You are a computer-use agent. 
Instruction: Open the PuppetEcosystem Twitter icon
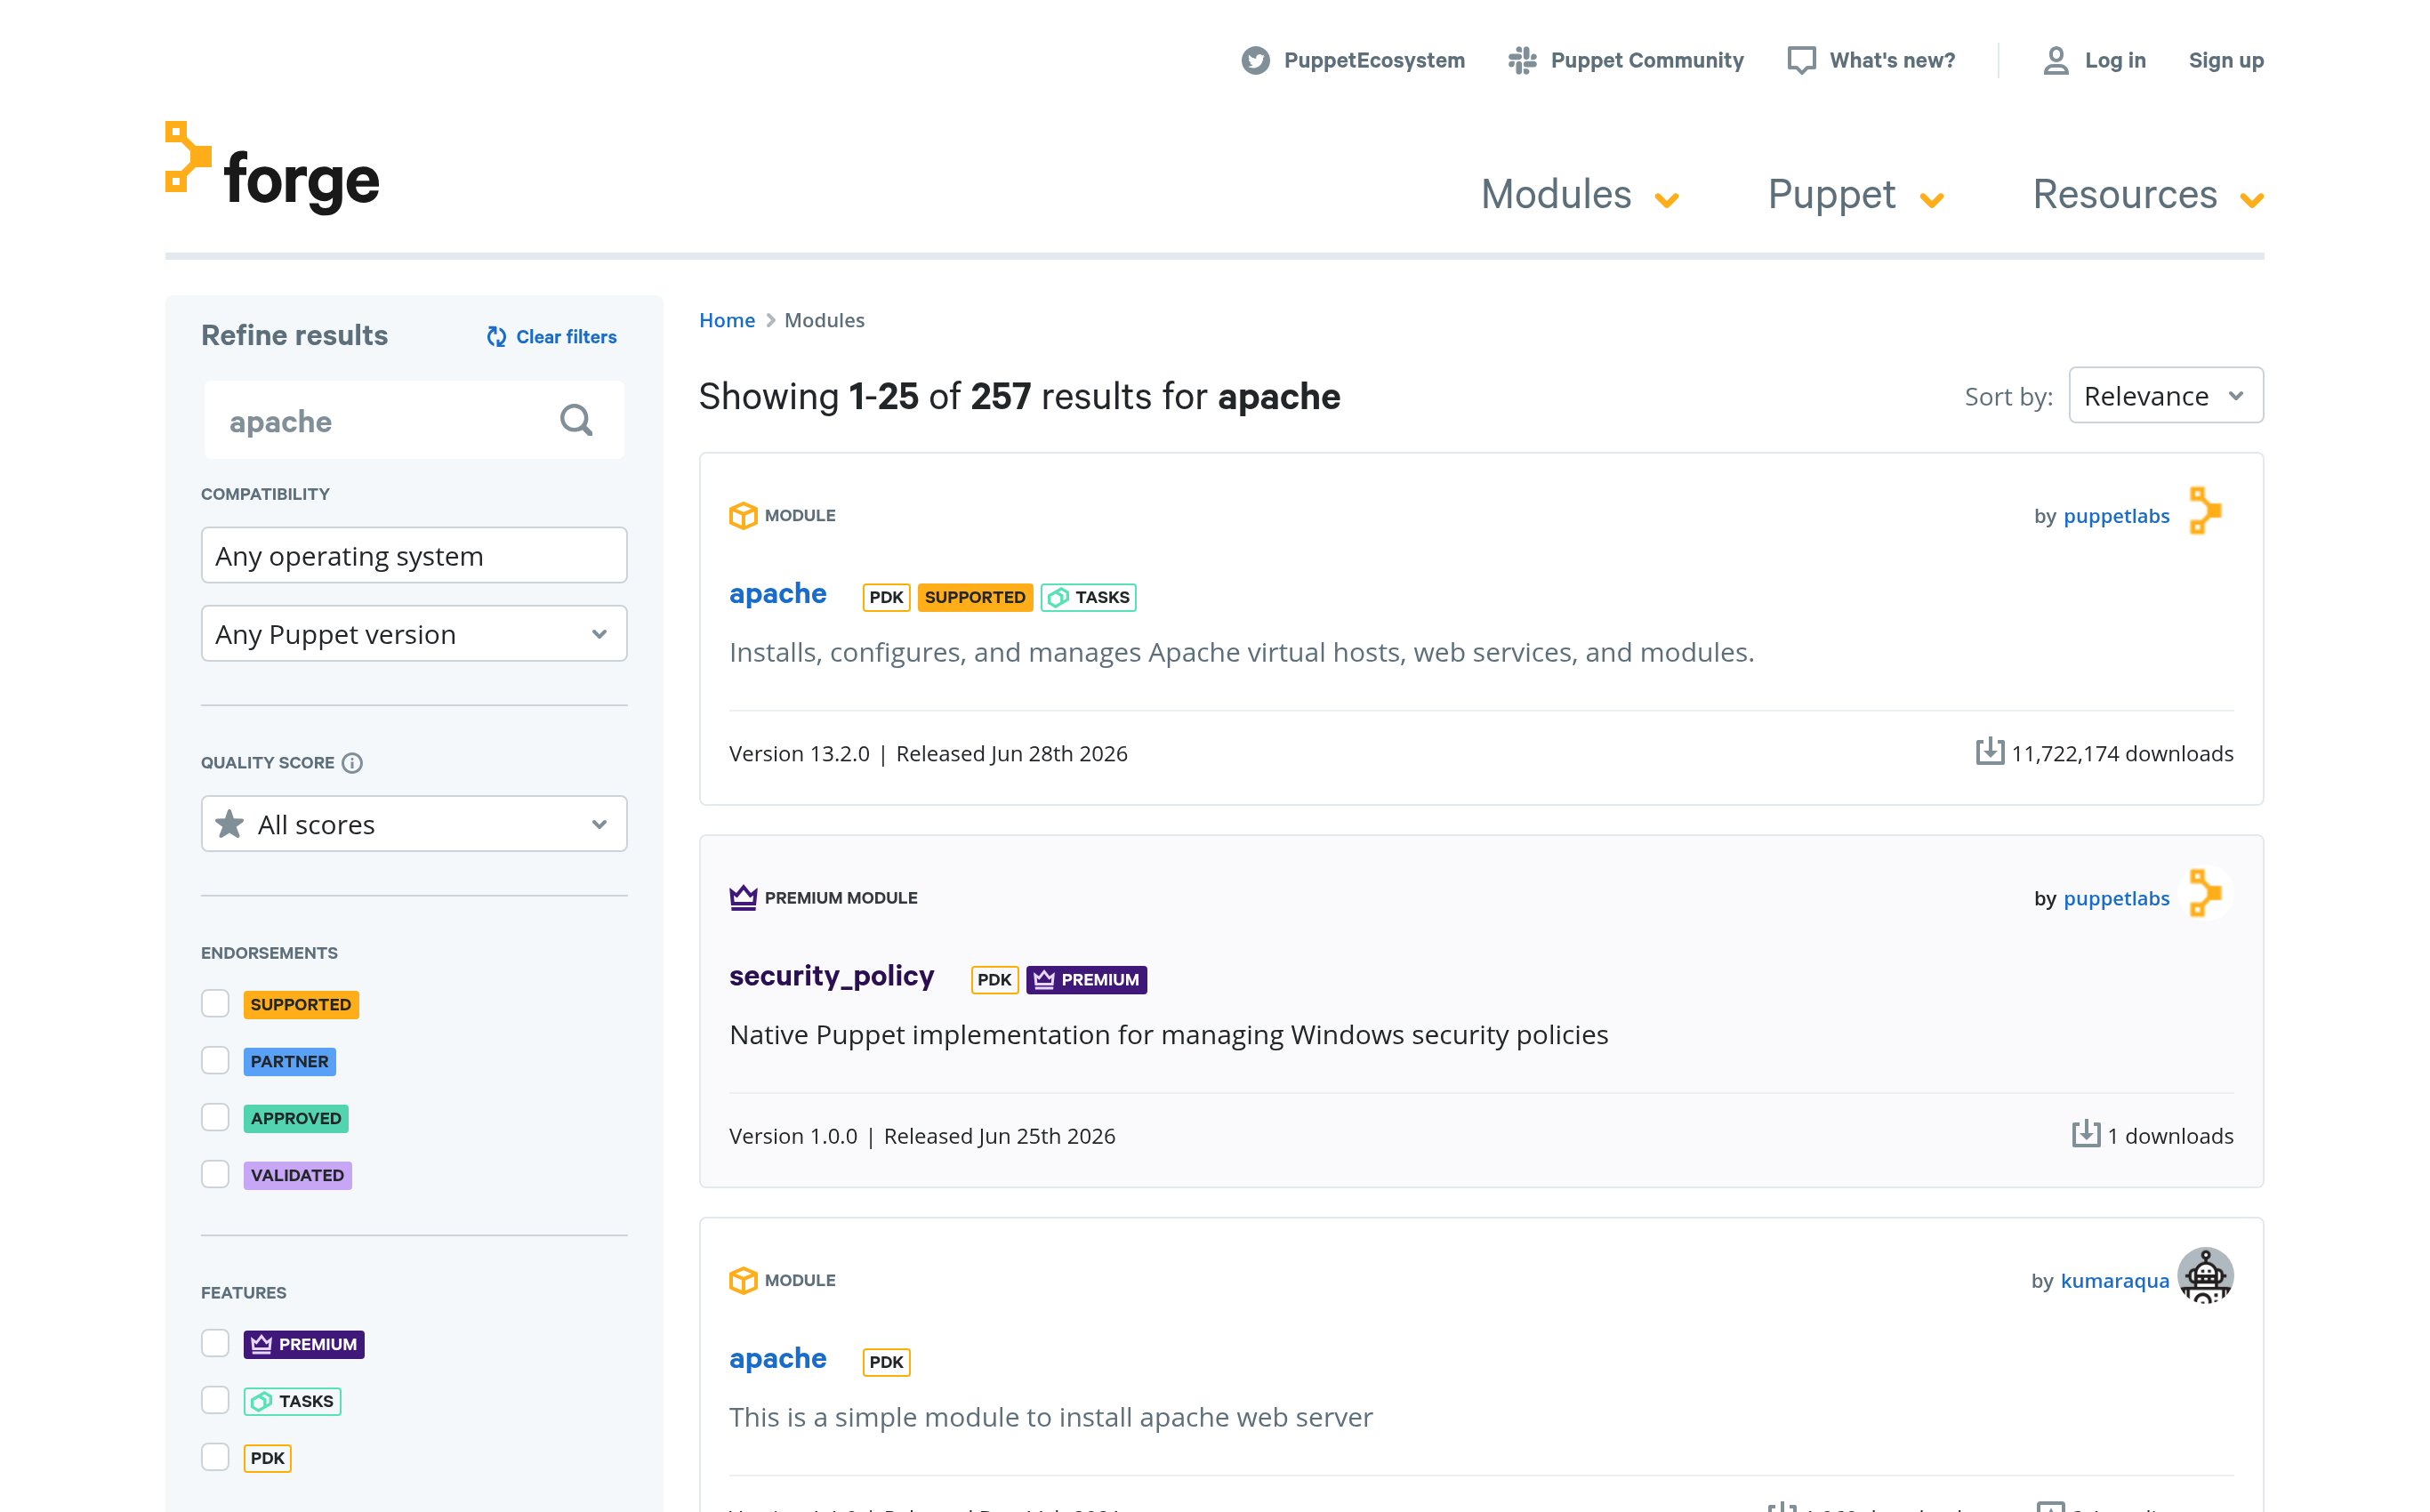(x=1255, y=61)
